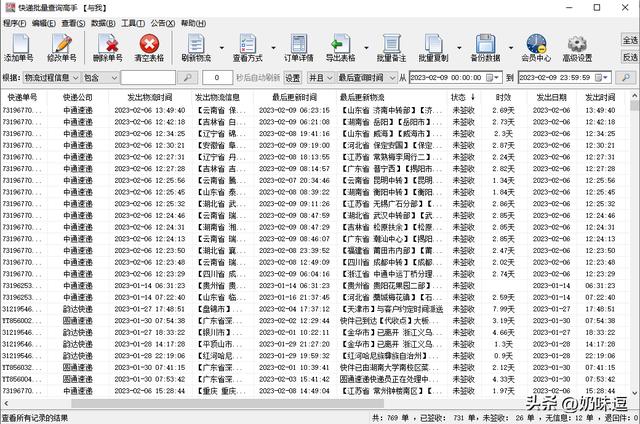Click horizontal scrollbar left arrow

6,404
